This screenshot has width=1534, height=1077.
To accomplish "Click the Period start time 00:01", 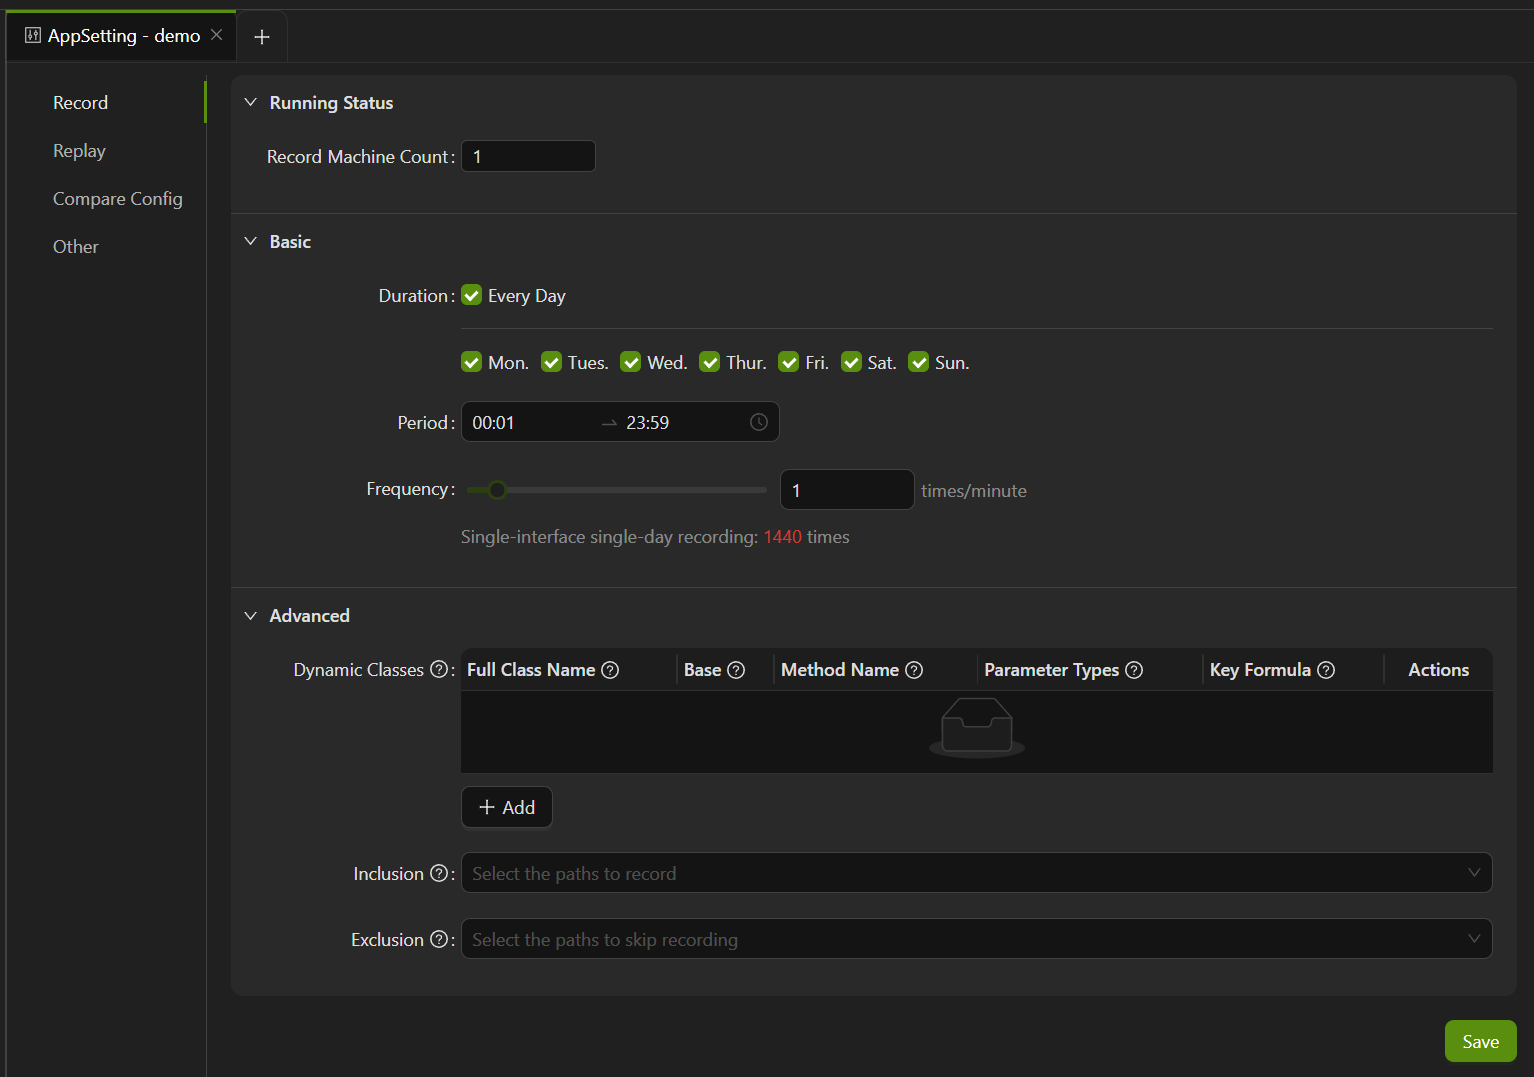I will [x=493, y=423].
